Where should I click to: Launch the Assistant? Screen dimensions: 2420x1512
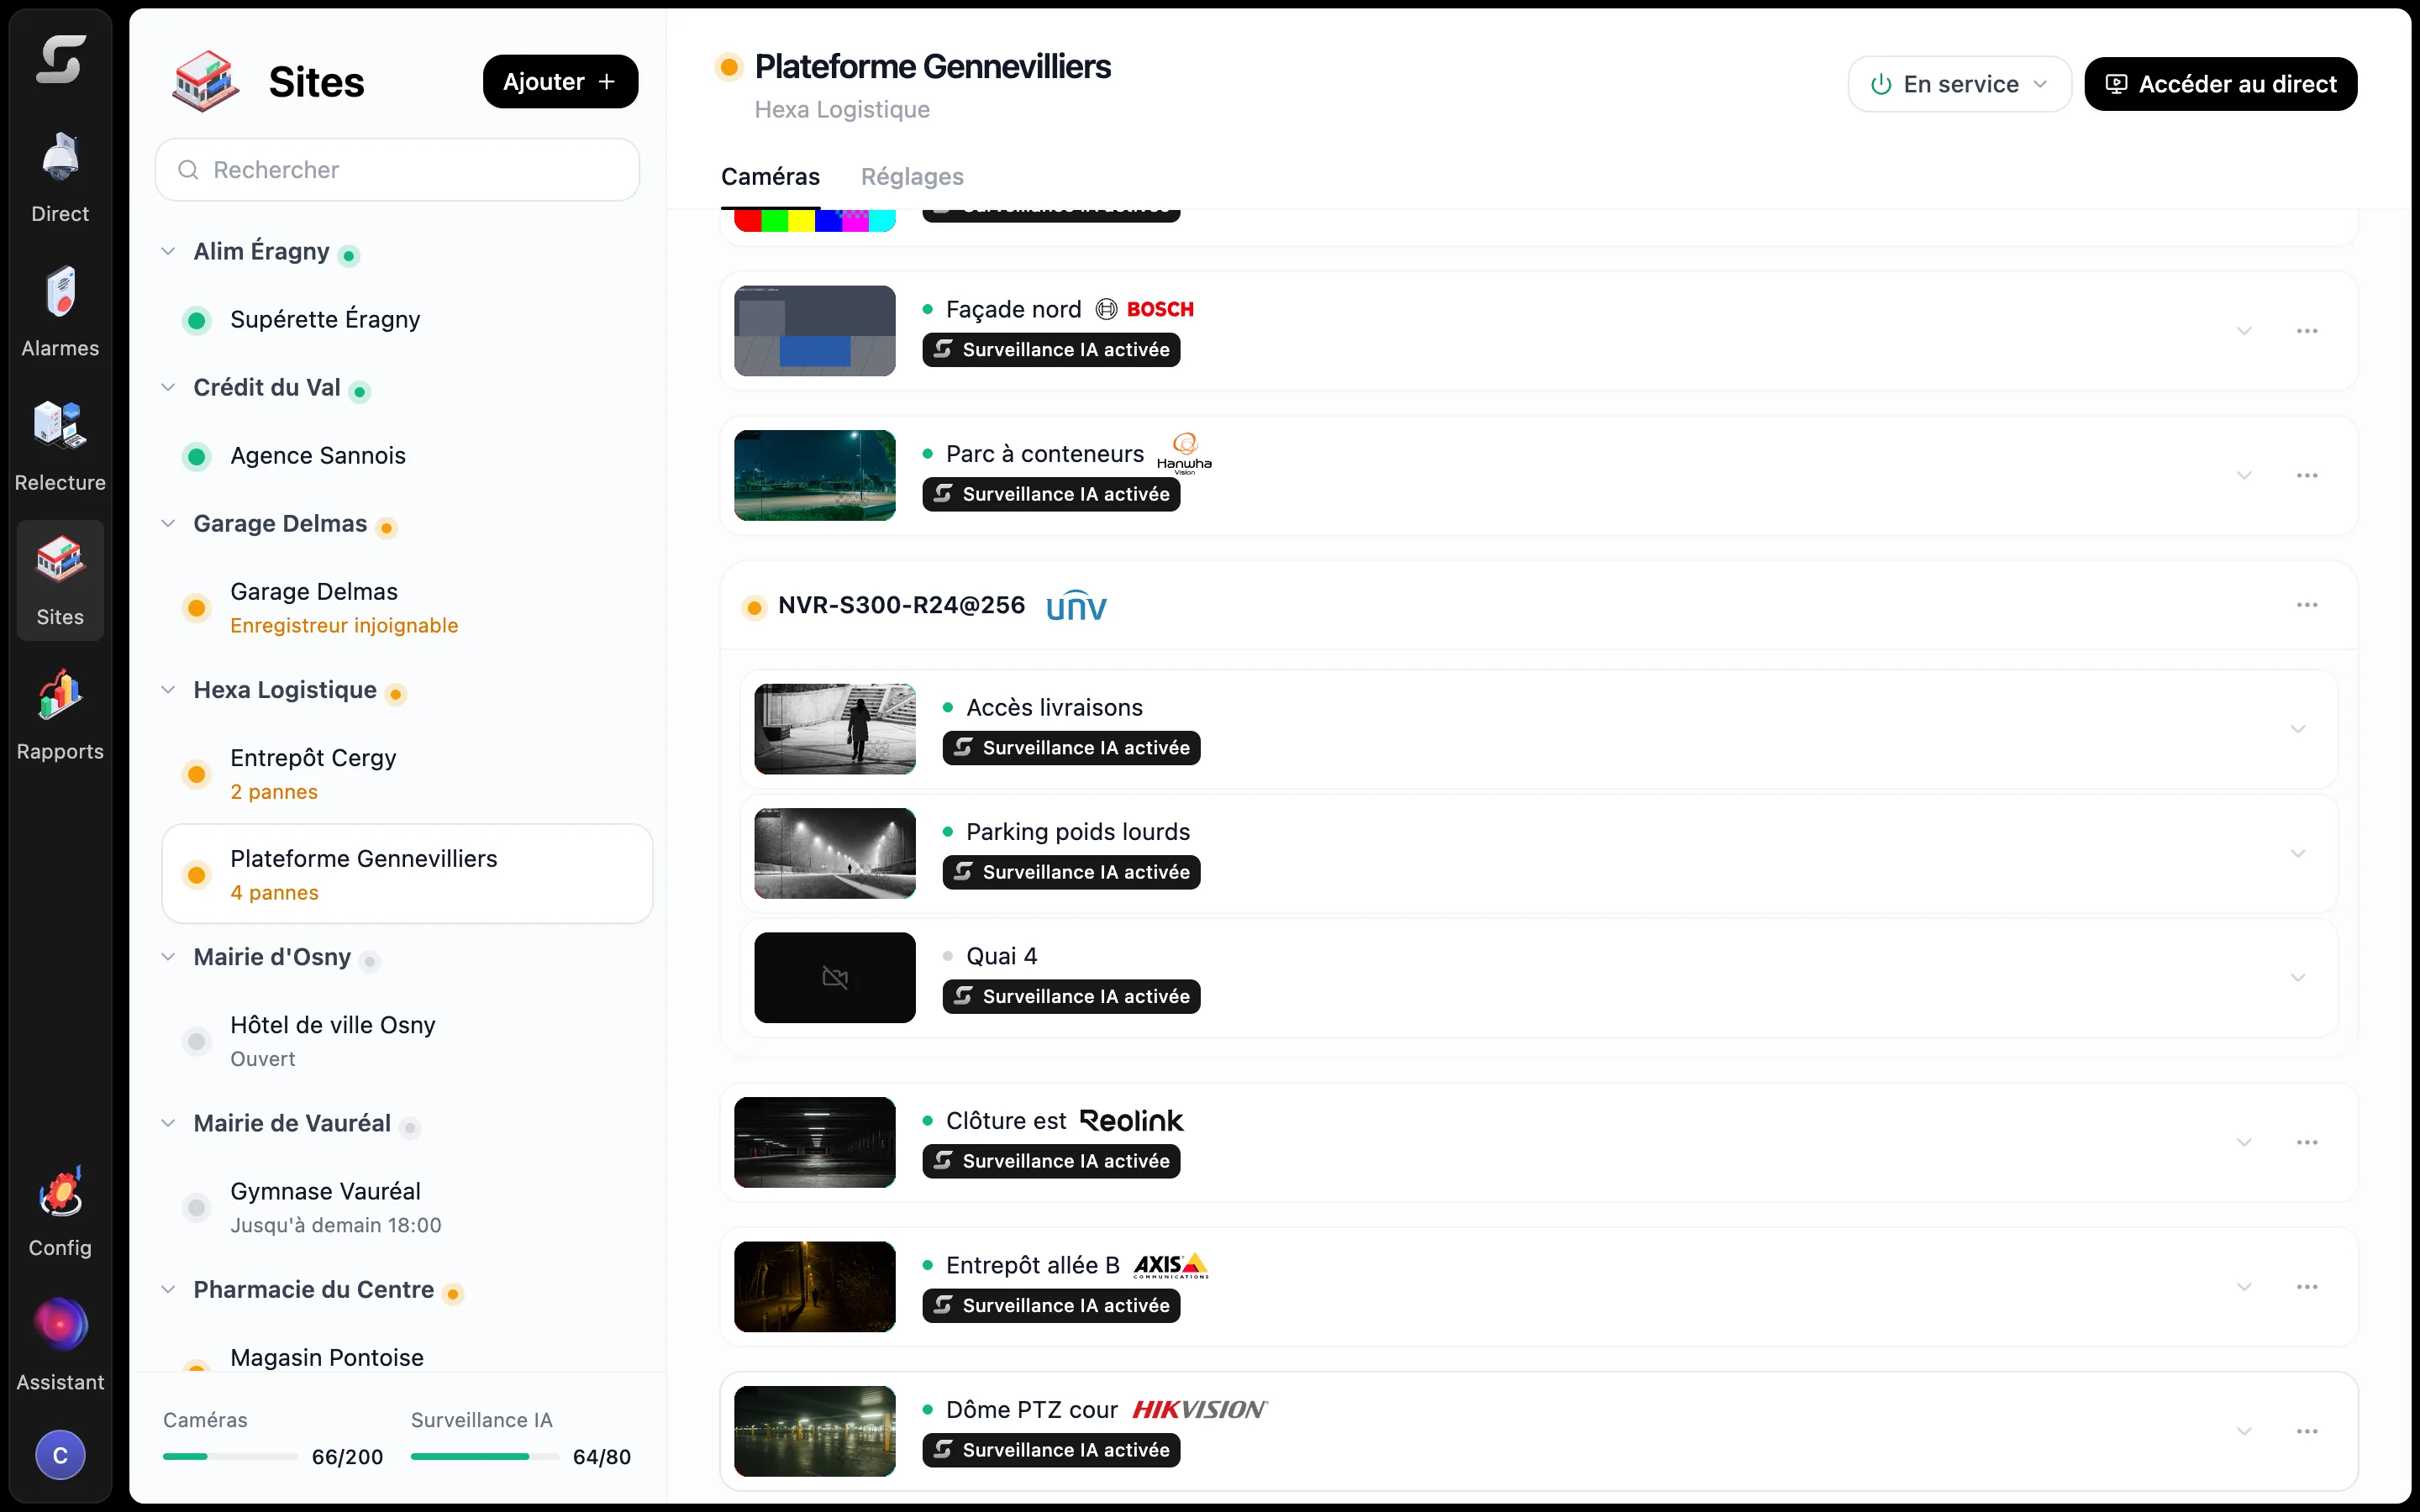60,1345
